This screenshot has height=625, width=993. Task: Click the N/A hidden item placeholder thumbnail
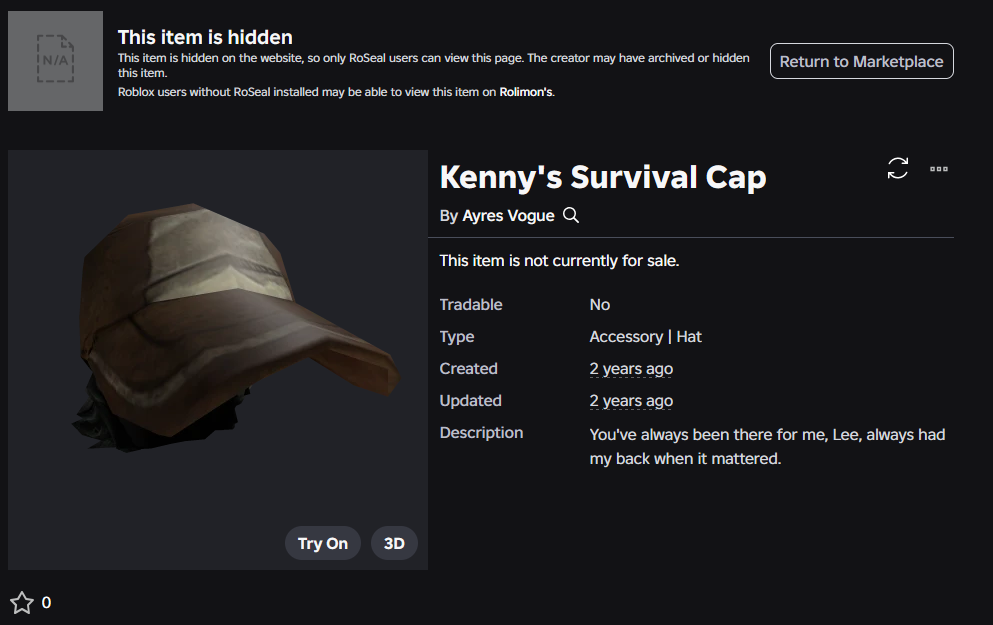(x=55, y=61)
